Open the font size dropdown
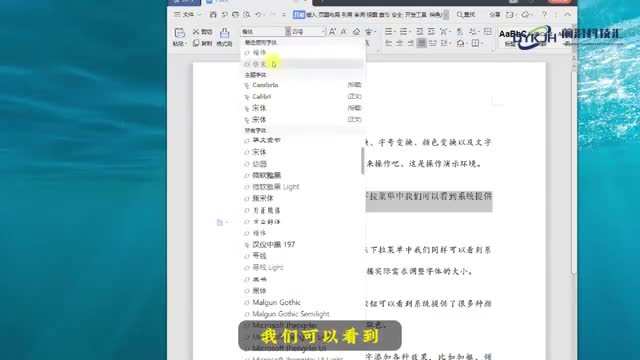Viewport: 640px width, 360px height. click(x=323, y=31)
